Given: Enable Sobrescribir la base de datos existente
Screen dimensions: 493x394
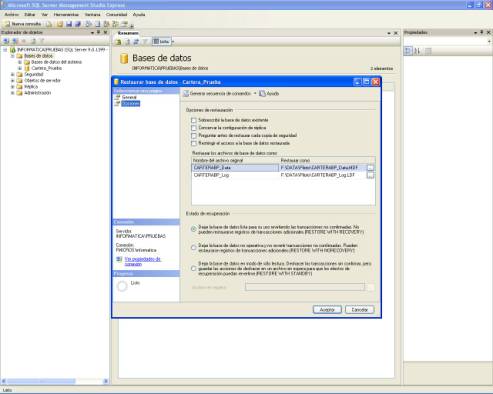Looking at the screenshot, I should click(x=194, y=120).
